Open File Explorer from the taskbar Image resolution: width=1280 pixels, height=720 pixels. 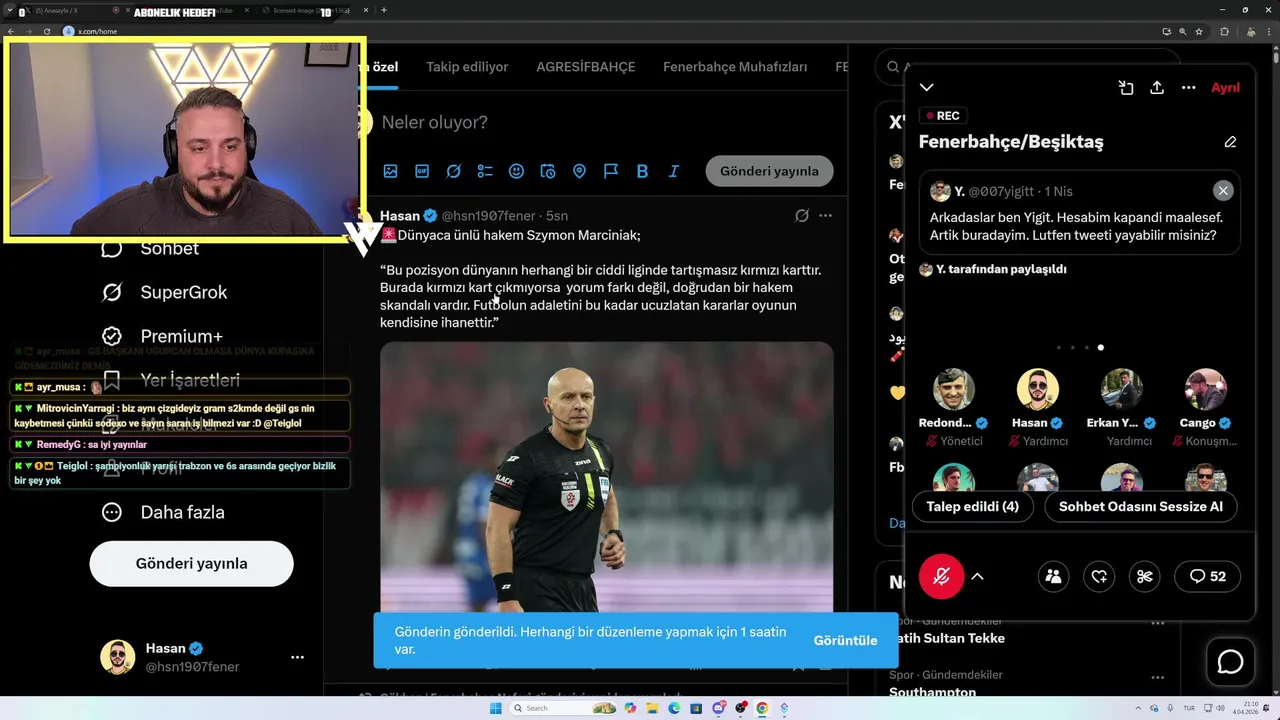coord(652,708)
